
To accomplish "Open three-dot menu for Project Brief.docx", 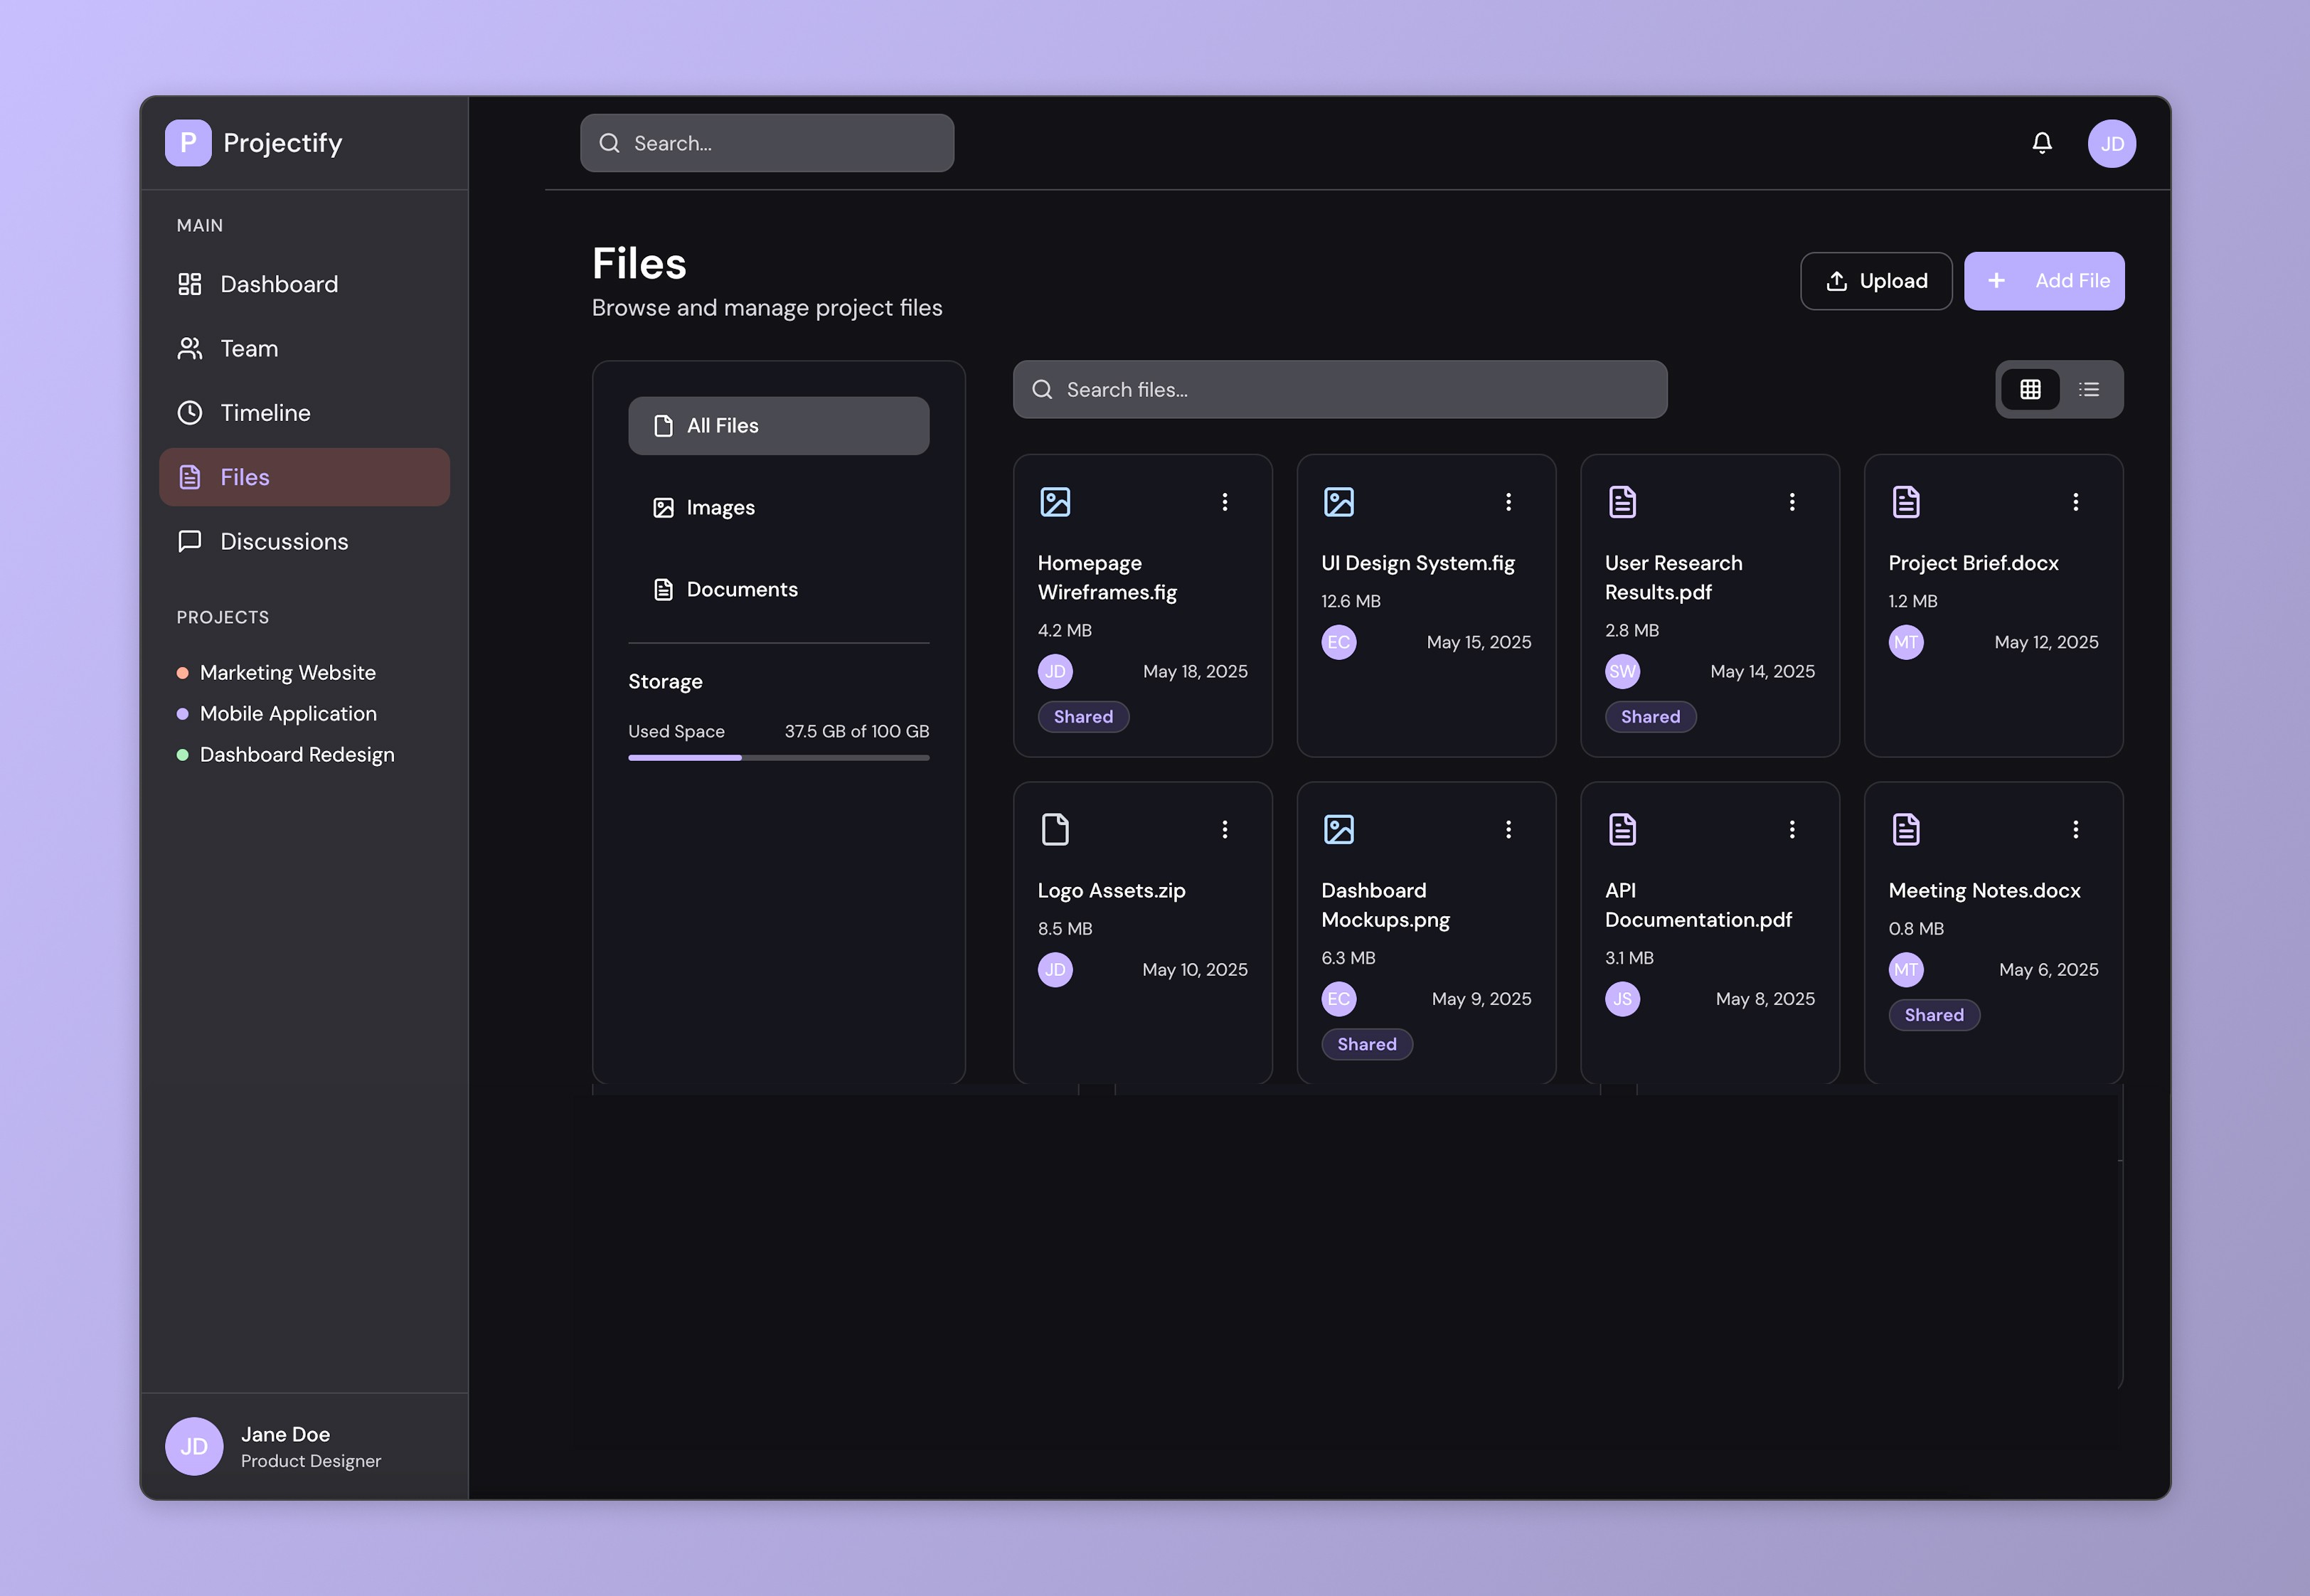I will [x=2075, y=502].
